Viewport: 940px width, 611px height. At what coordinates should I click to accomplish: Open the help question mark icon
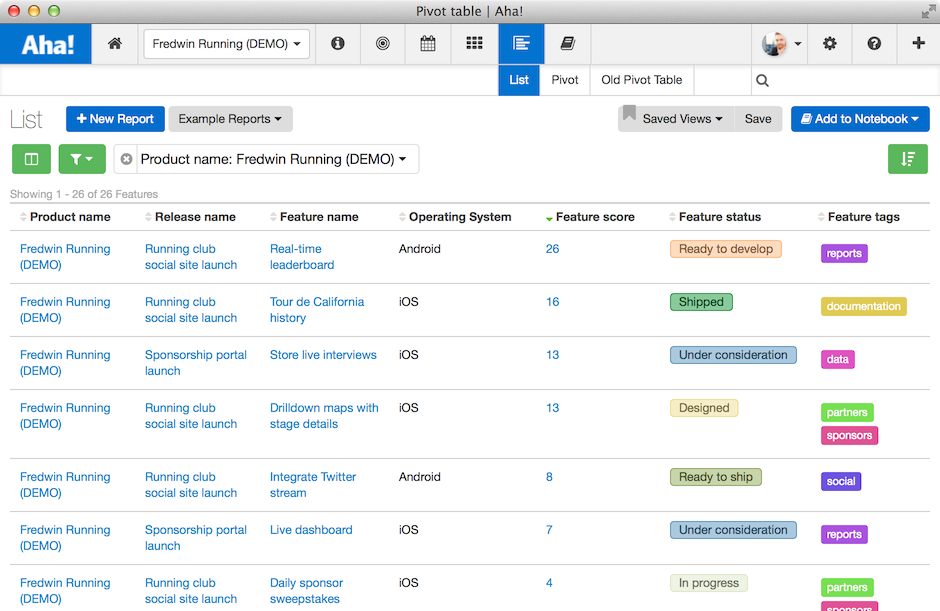click(x=874, y=44)
